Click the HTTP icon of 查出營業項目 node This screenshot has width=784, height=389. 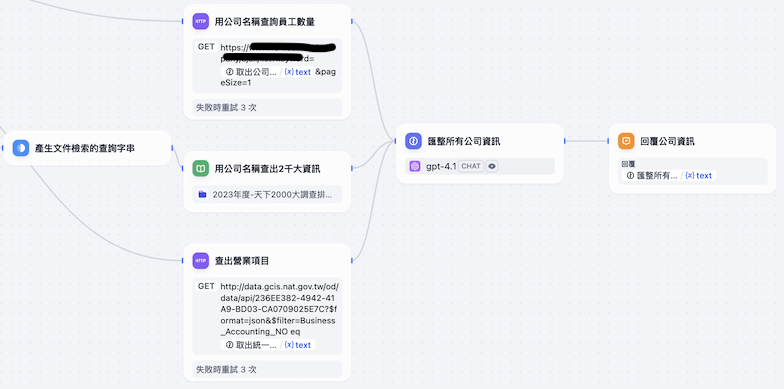(200, 260)
